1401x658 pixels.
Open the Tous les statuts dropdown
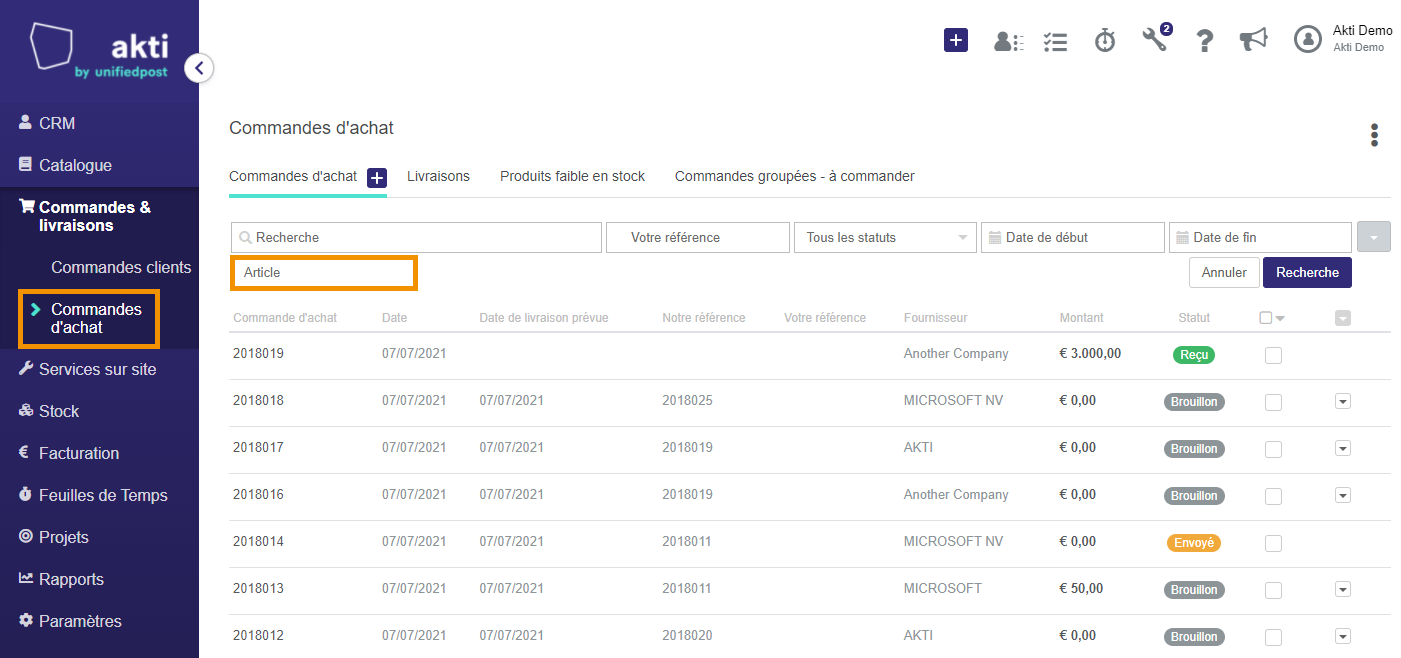[885, 238]
